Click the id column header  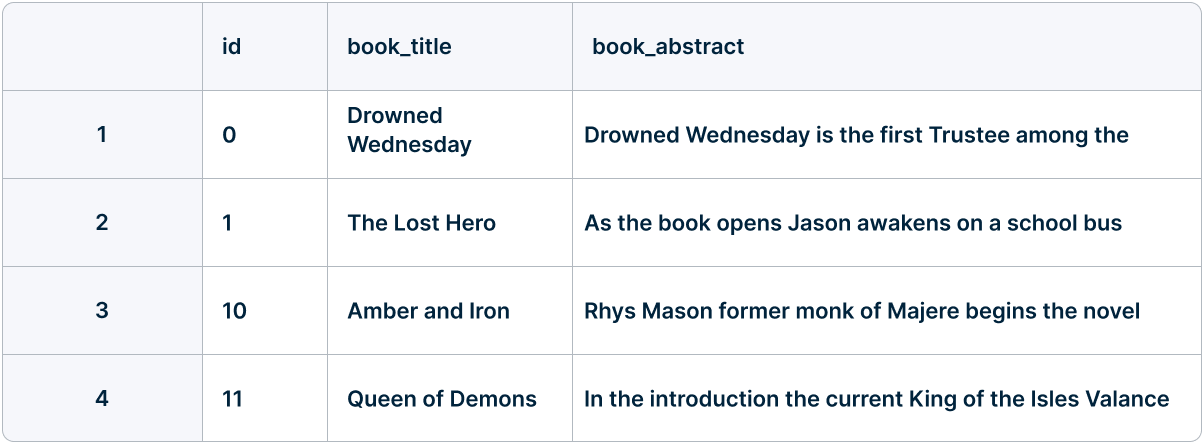point(232,47)
